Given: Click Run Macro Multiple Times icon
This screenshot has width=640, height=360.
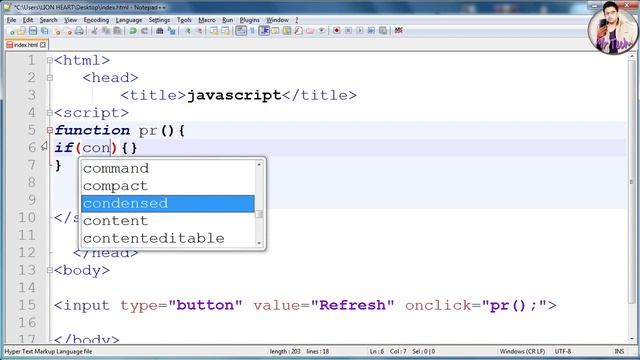Looking at the screenshot, I should [x=371, y=31].
